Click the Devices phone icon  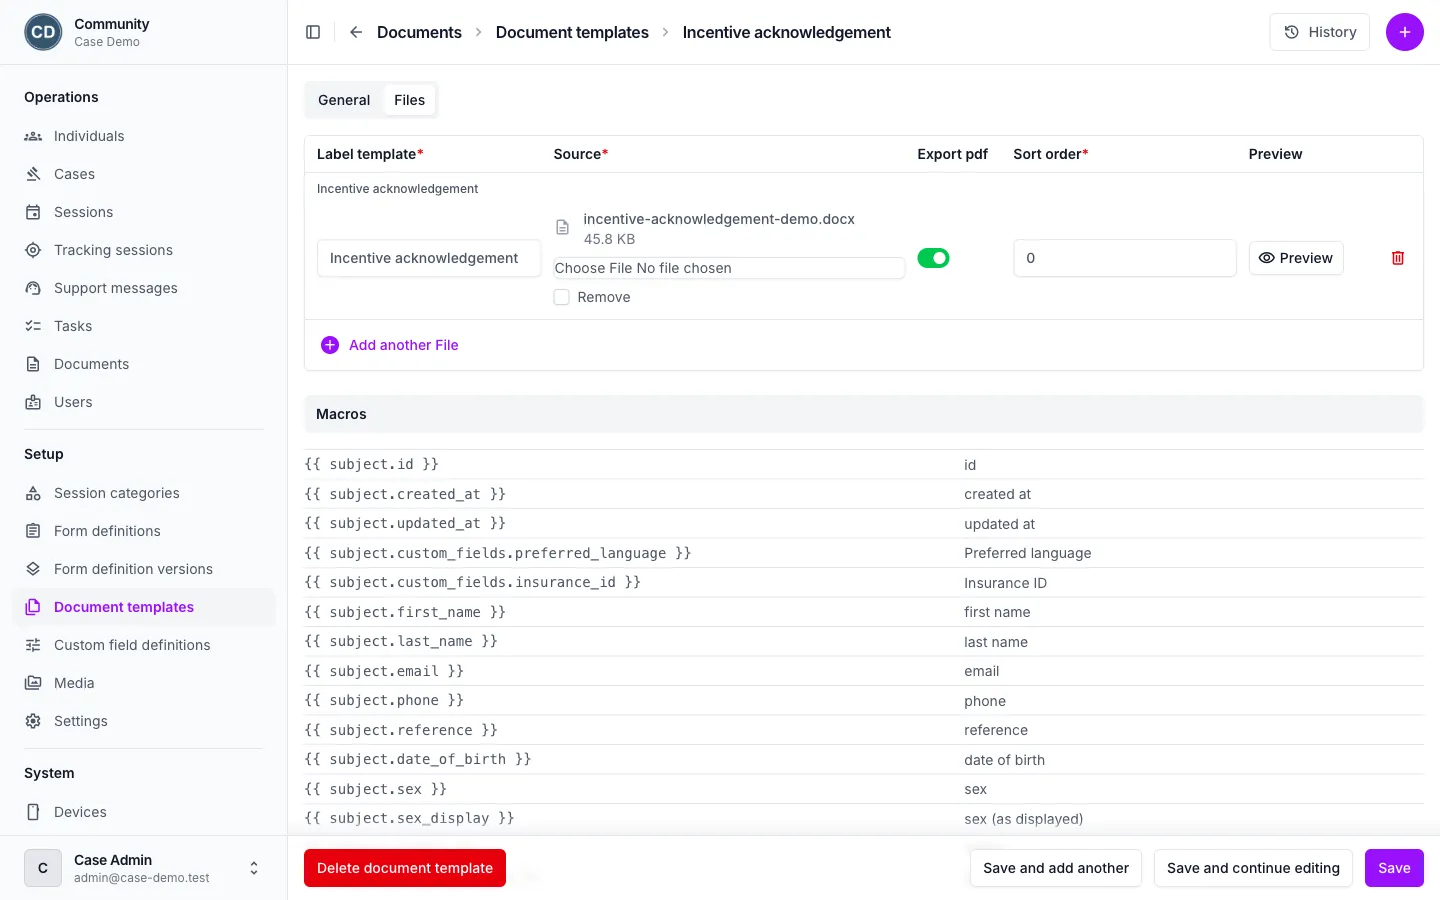point(33,812)
